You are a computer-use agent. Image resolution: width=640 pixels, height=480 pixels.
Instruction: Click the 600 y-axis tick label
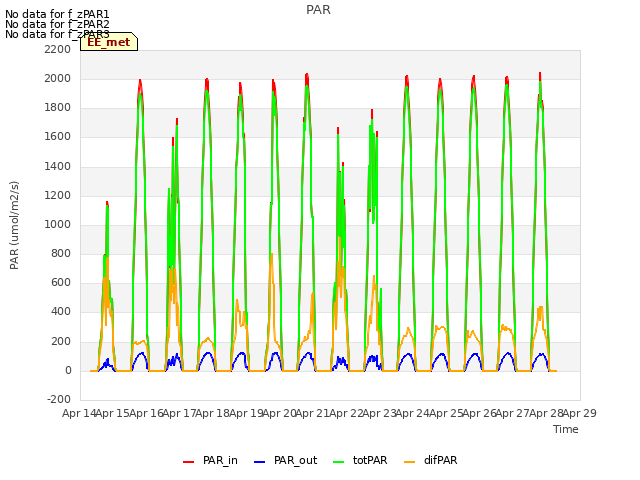pos(61,282)
